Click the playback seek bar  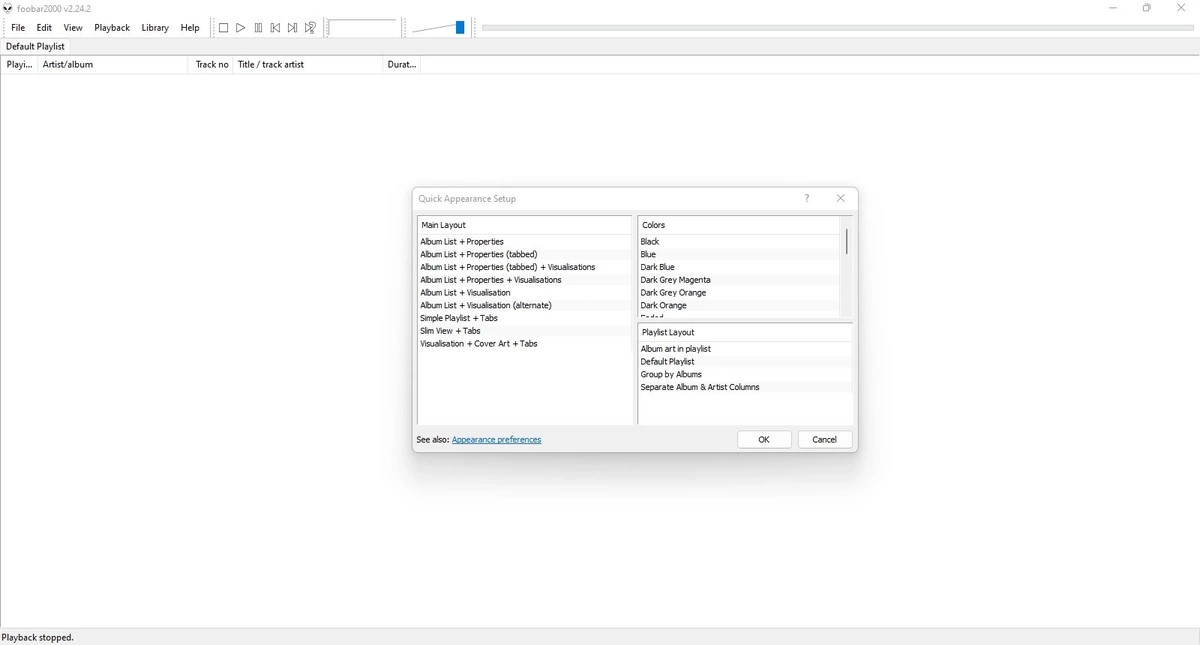(836, 28)
